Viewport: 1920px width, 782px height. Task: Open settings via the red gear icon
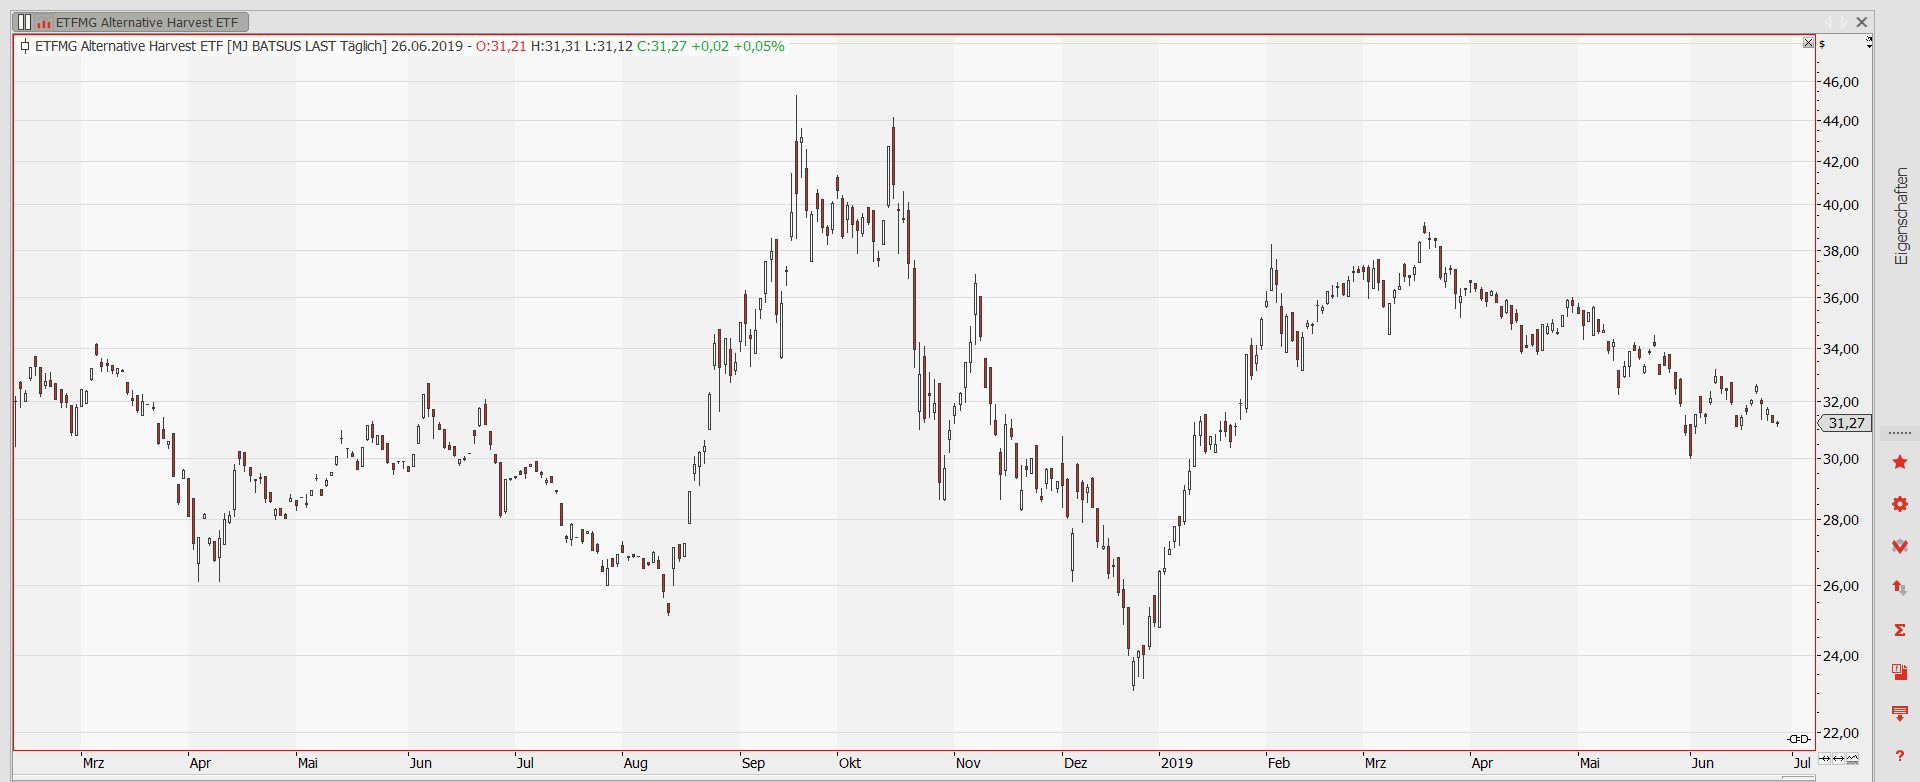pos(1899,504)
